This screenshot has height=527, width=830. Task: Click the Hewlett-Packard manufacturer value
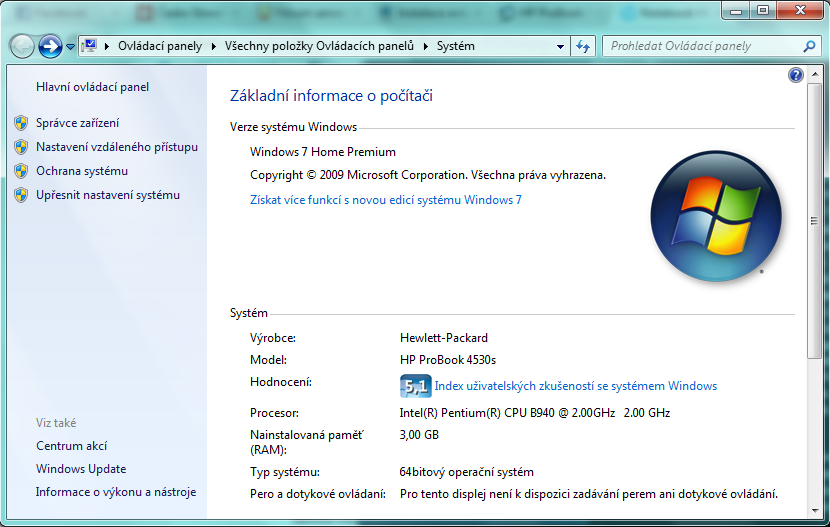tap(444, 338)
